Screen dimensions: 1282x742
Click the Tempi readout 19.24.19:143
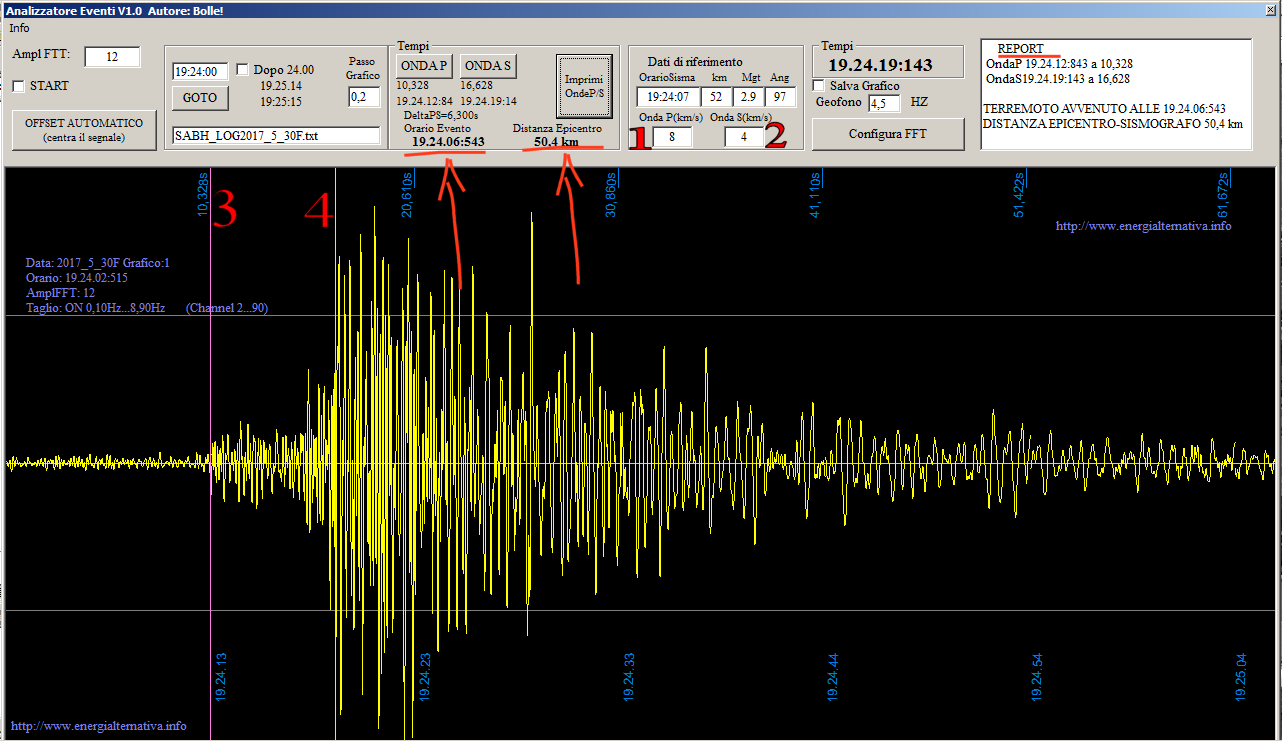(x=880, y=65)
